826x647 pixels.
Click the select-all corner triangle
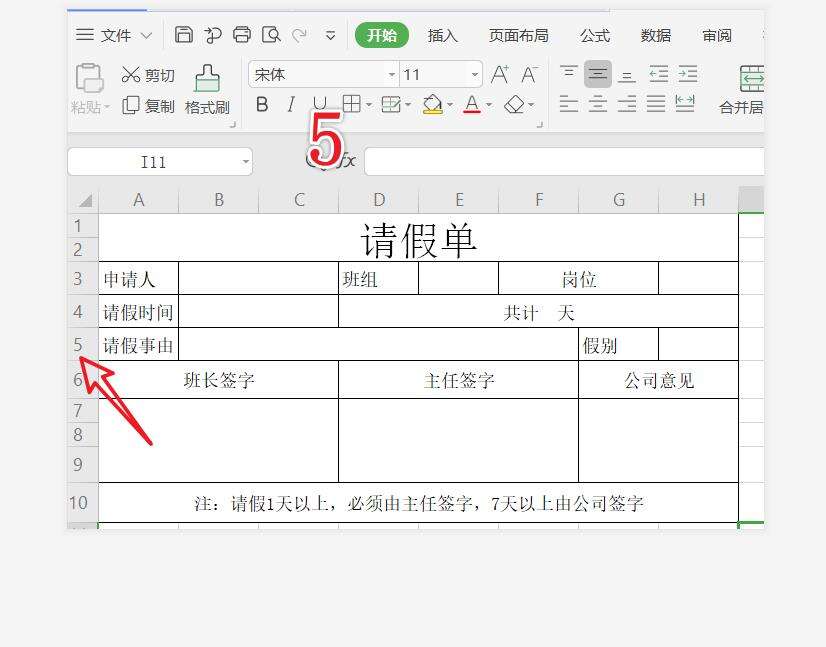85,200
